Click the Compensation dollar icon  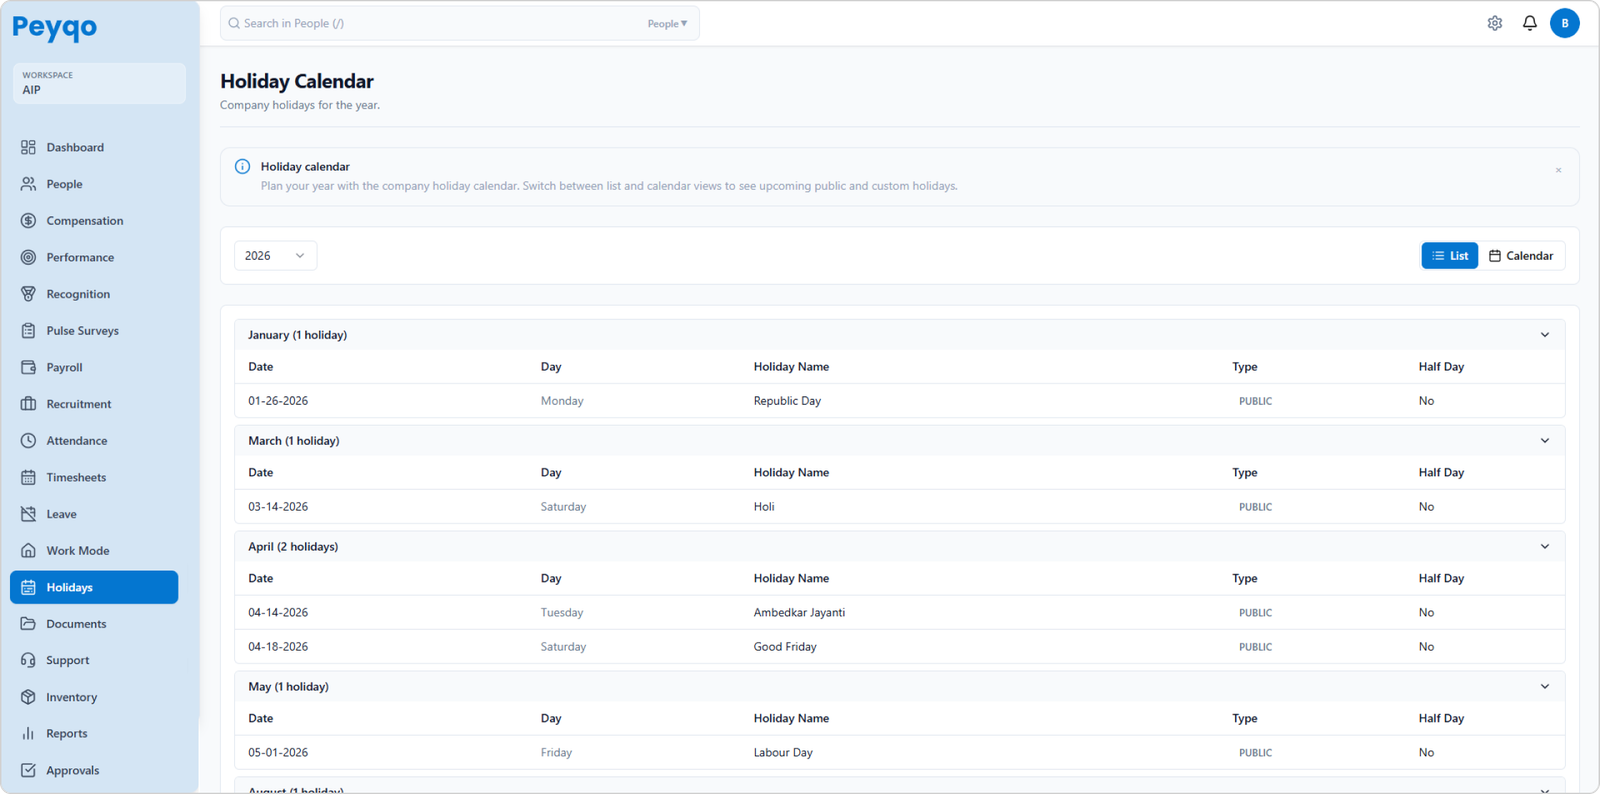pyautogui.click(x=28, y=221)
